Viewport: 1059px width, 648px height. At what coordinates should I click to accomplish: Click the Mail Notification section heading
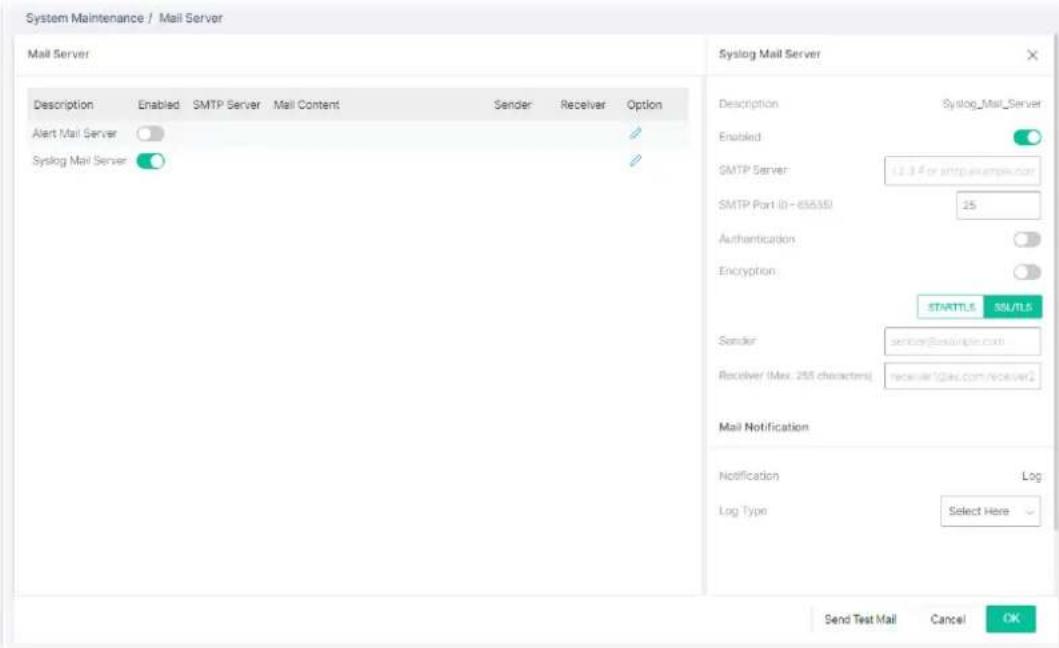(763, 427)
